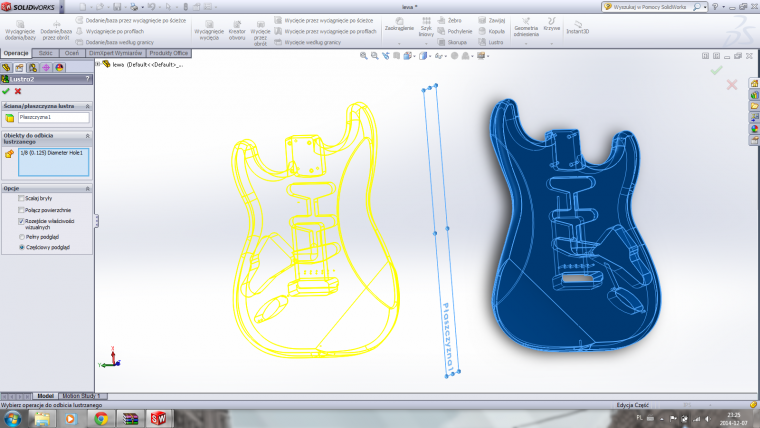Image resolution: width=760 pixels, height=428 pixels.
Task: Open the search options dropdown arrow
Action: click(x=705, y=7)
